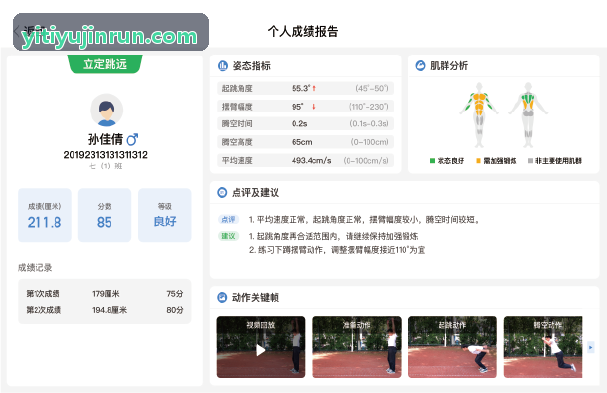The width and height of the screenshot is (607, 393).
Task: Click the 肌群分析 section icon
Action: tap(420, 65)
